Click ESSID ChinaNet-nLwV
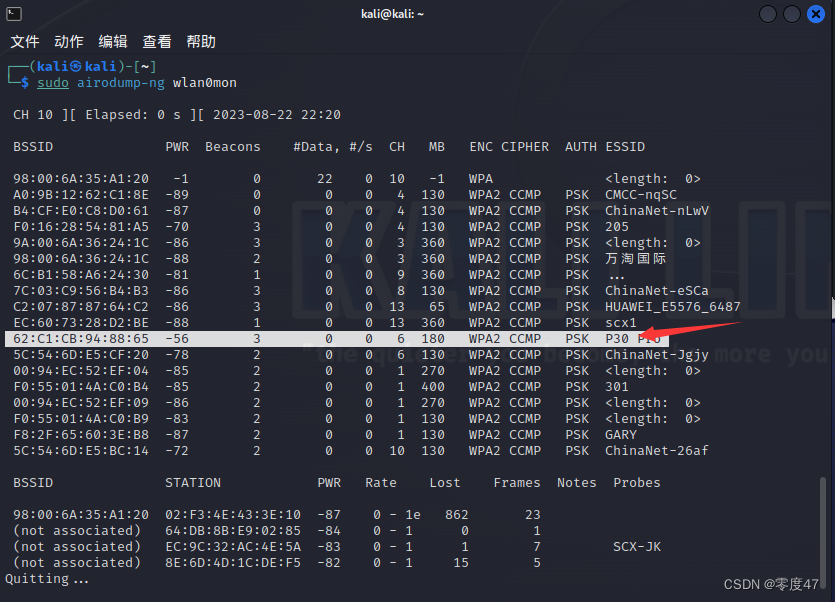 pyautogui.click(x=657, y=210)
